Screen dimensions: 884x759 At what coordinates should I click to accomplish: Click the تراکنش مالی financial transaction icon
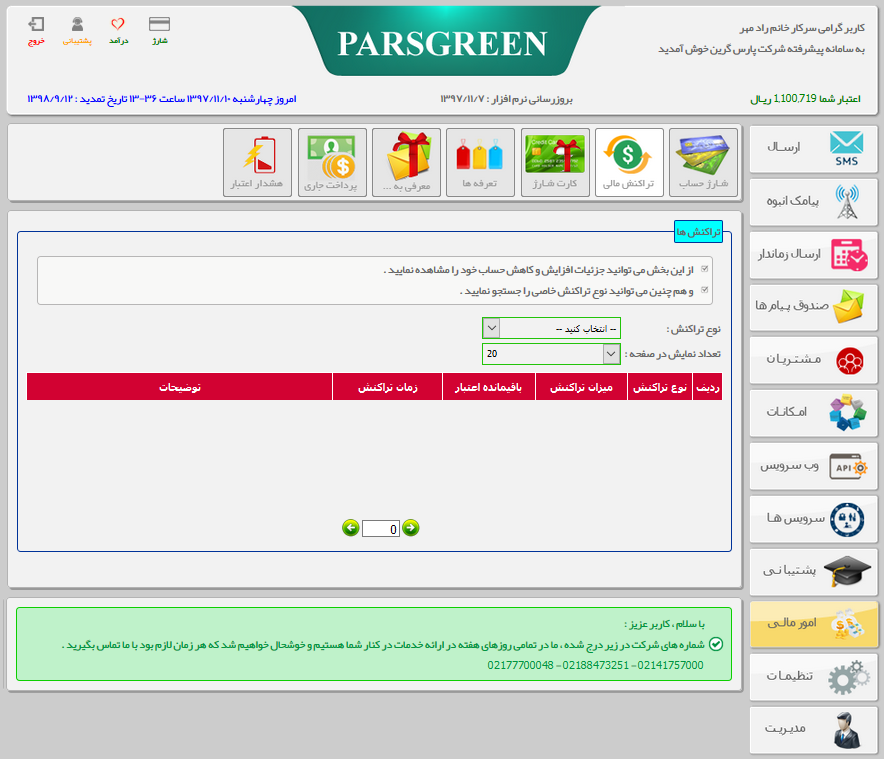[629, 162]
